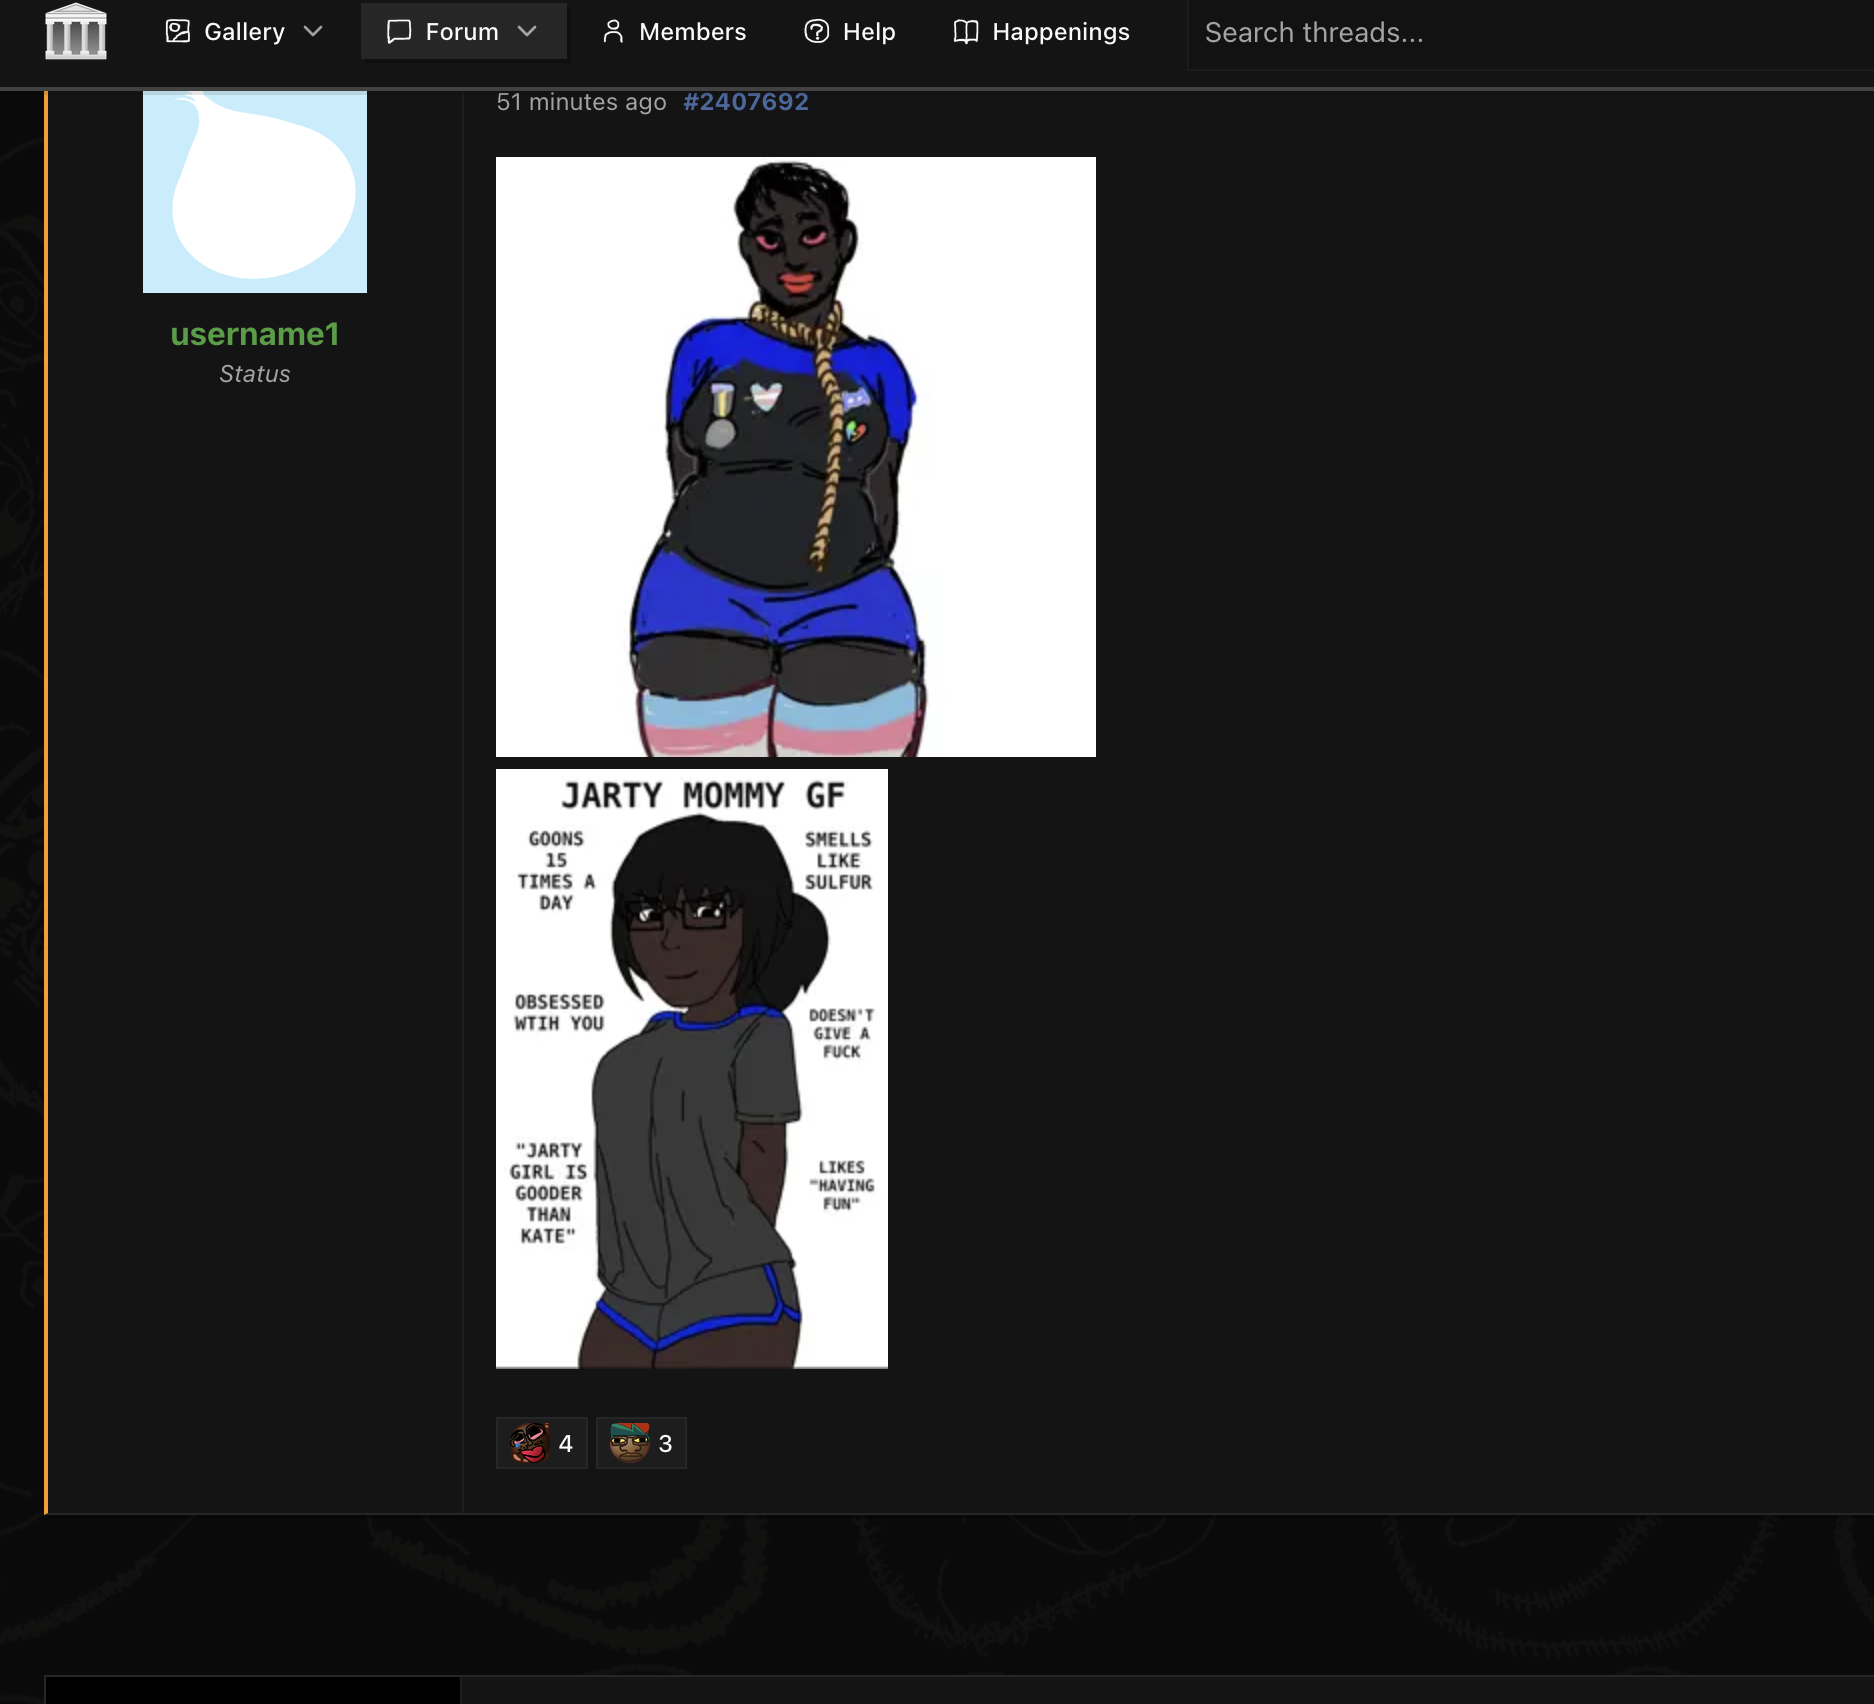
Task: Click the Help question mark icon
Action: click(x=817, y=32)
